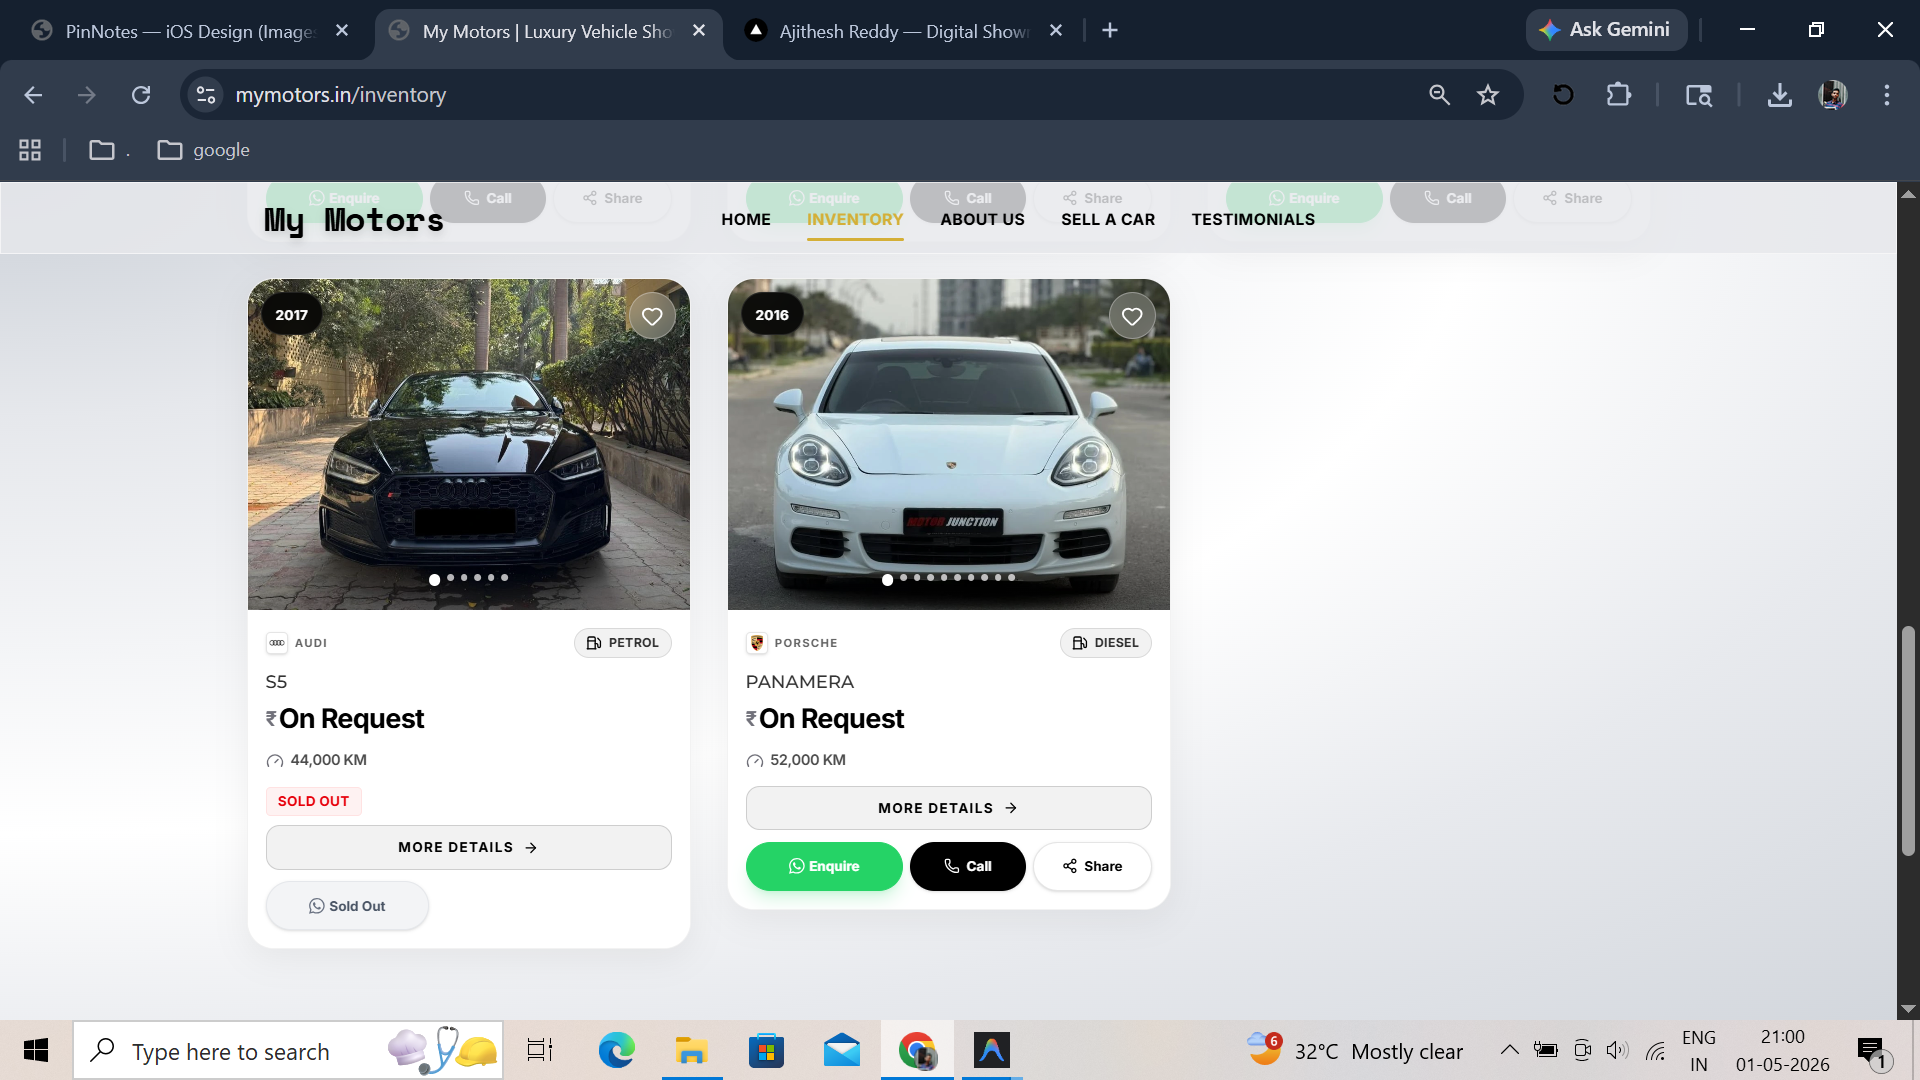Click the page scrollbar thumb
The image size is (1920, 1080).
coord(1908,740)
